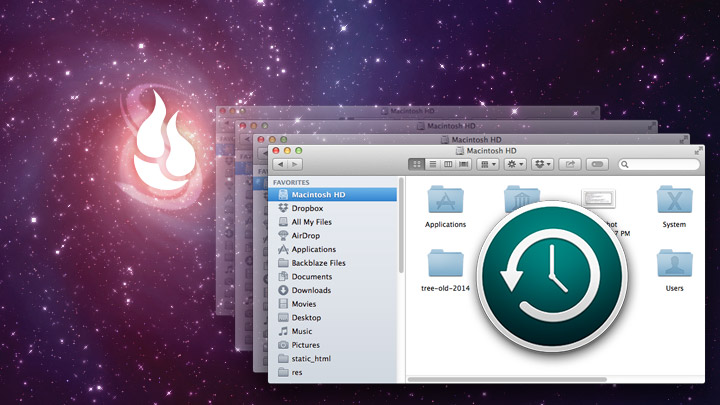Open the Dropbox toolbar dropdown
The image size is (720, 405).
click(x=542, y=164)
